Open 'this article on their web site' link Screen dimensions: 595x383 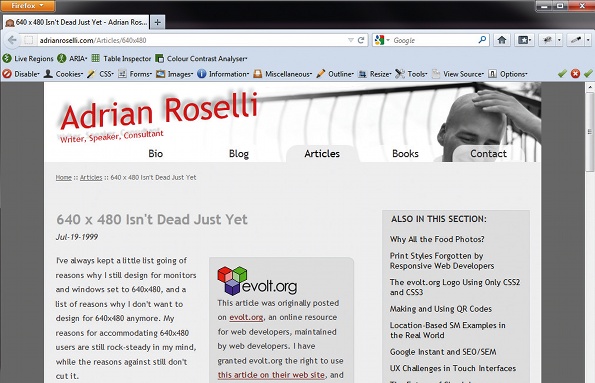(x=271, y=375)
